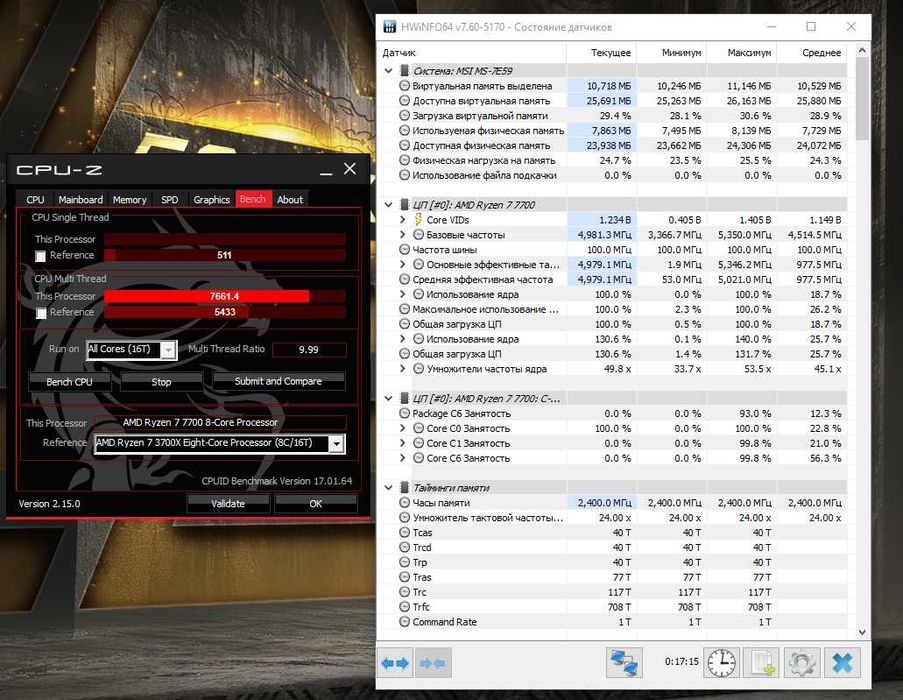This screenshot has width=903, height=700.
Task: Expand the Core VIDs row
Action: coord(403,220)
